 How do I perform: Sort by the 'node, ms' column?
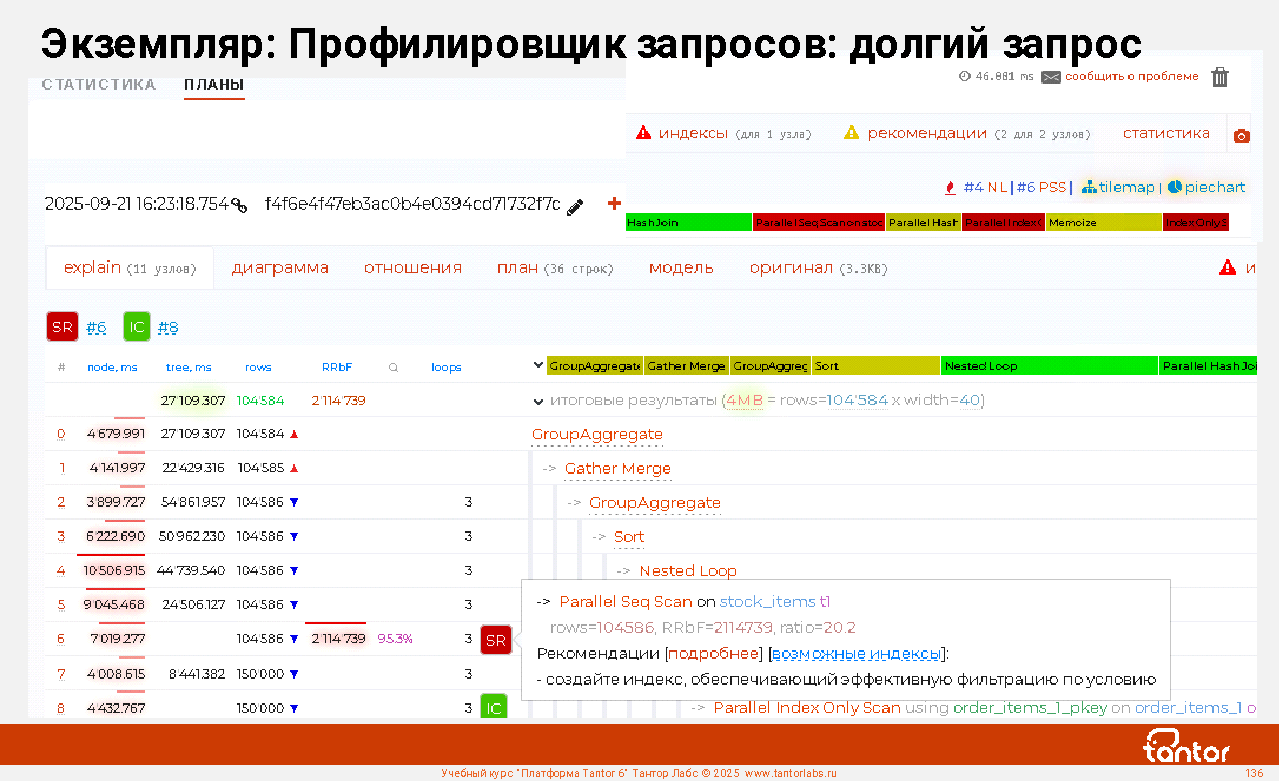[112, 367]
